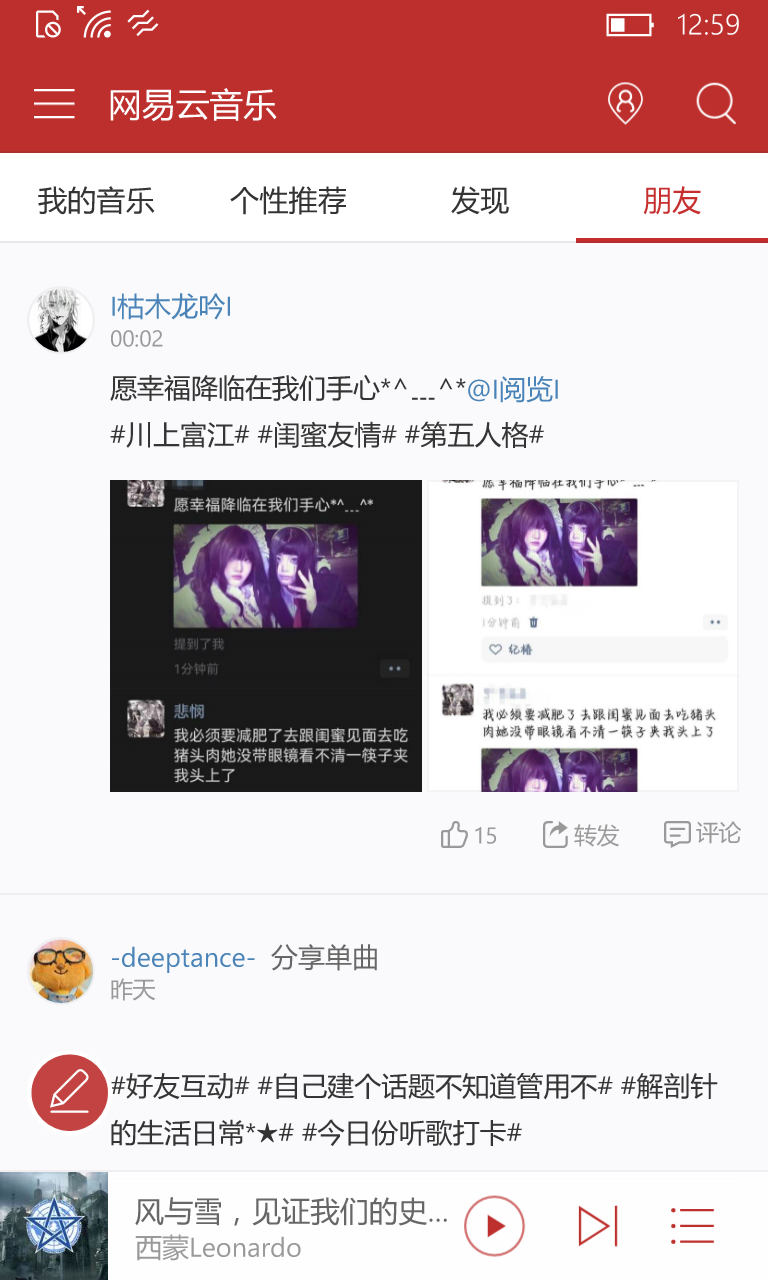View the white screenshot image in post

click(584, 636)
